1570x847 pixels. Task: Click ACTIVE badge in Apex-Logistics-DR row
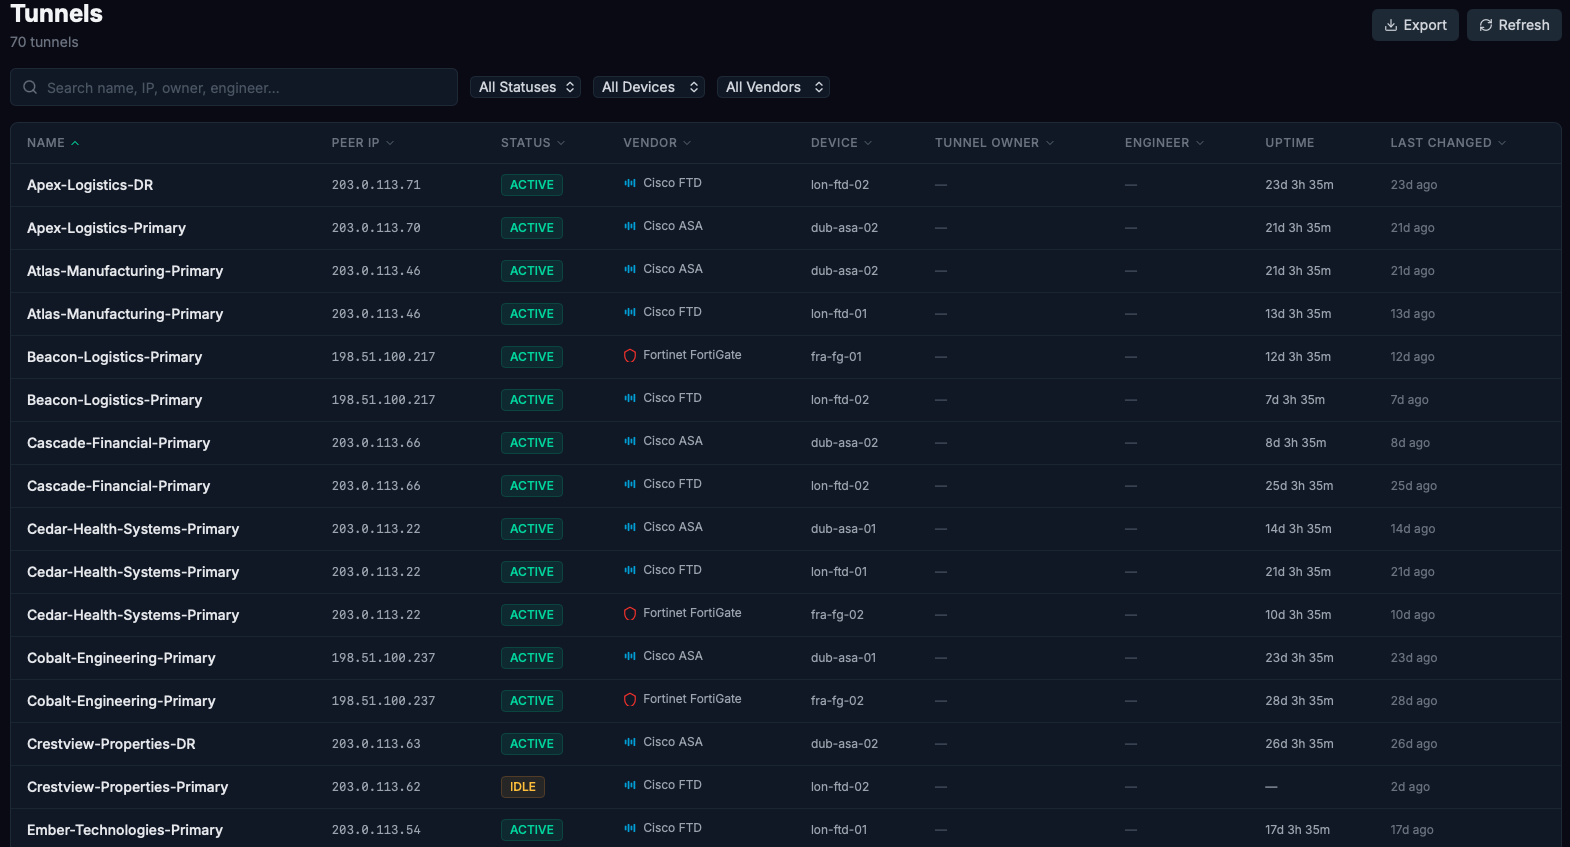coord(532,185)
